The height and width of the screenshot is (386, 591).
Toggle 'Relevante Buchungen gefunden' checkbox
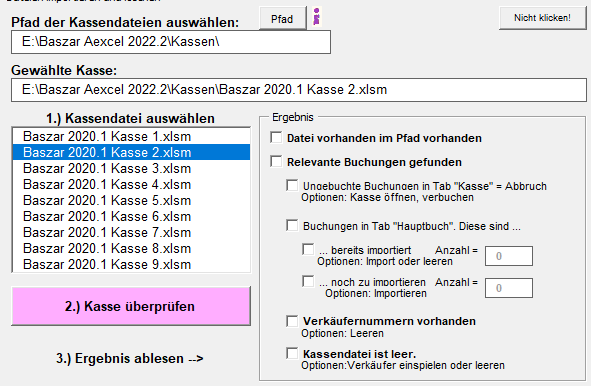276,161
